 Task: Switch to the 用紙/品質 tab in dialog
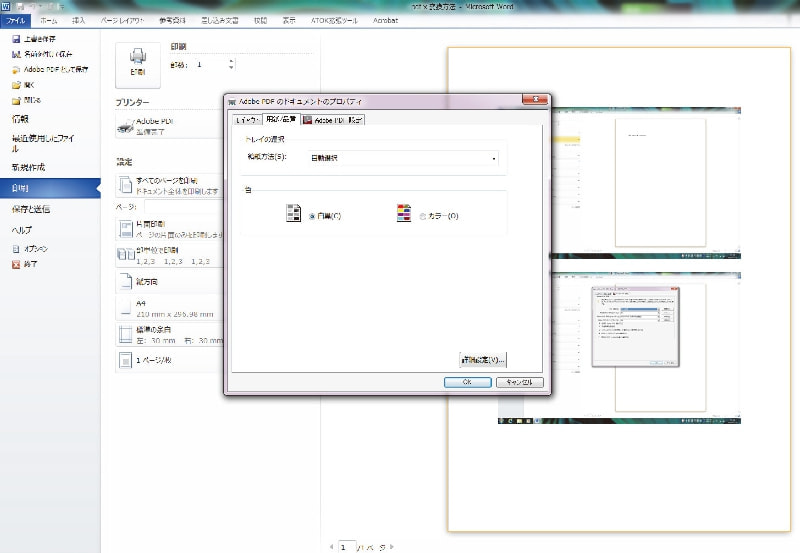[x=281, y=119]
